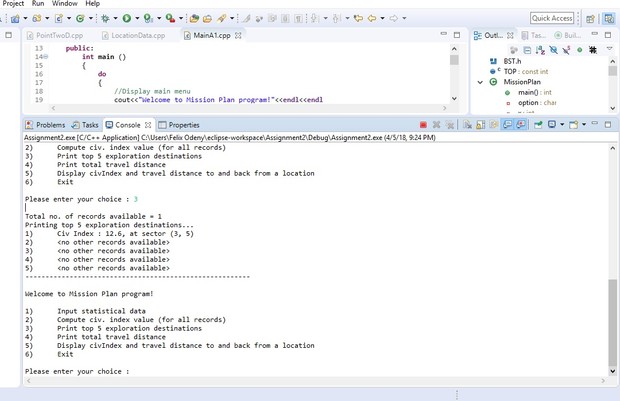The width and height of the screenshot is (620, 401).
Task: Switch to the LocationData.cpp editor tab
Action: click(134, 36)
